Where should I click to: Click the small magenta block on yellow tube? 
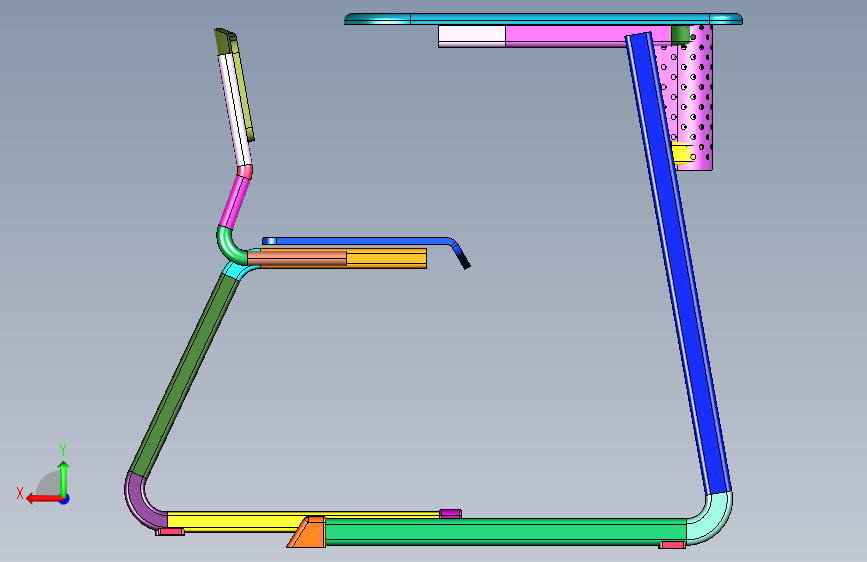tap(450, 514)
